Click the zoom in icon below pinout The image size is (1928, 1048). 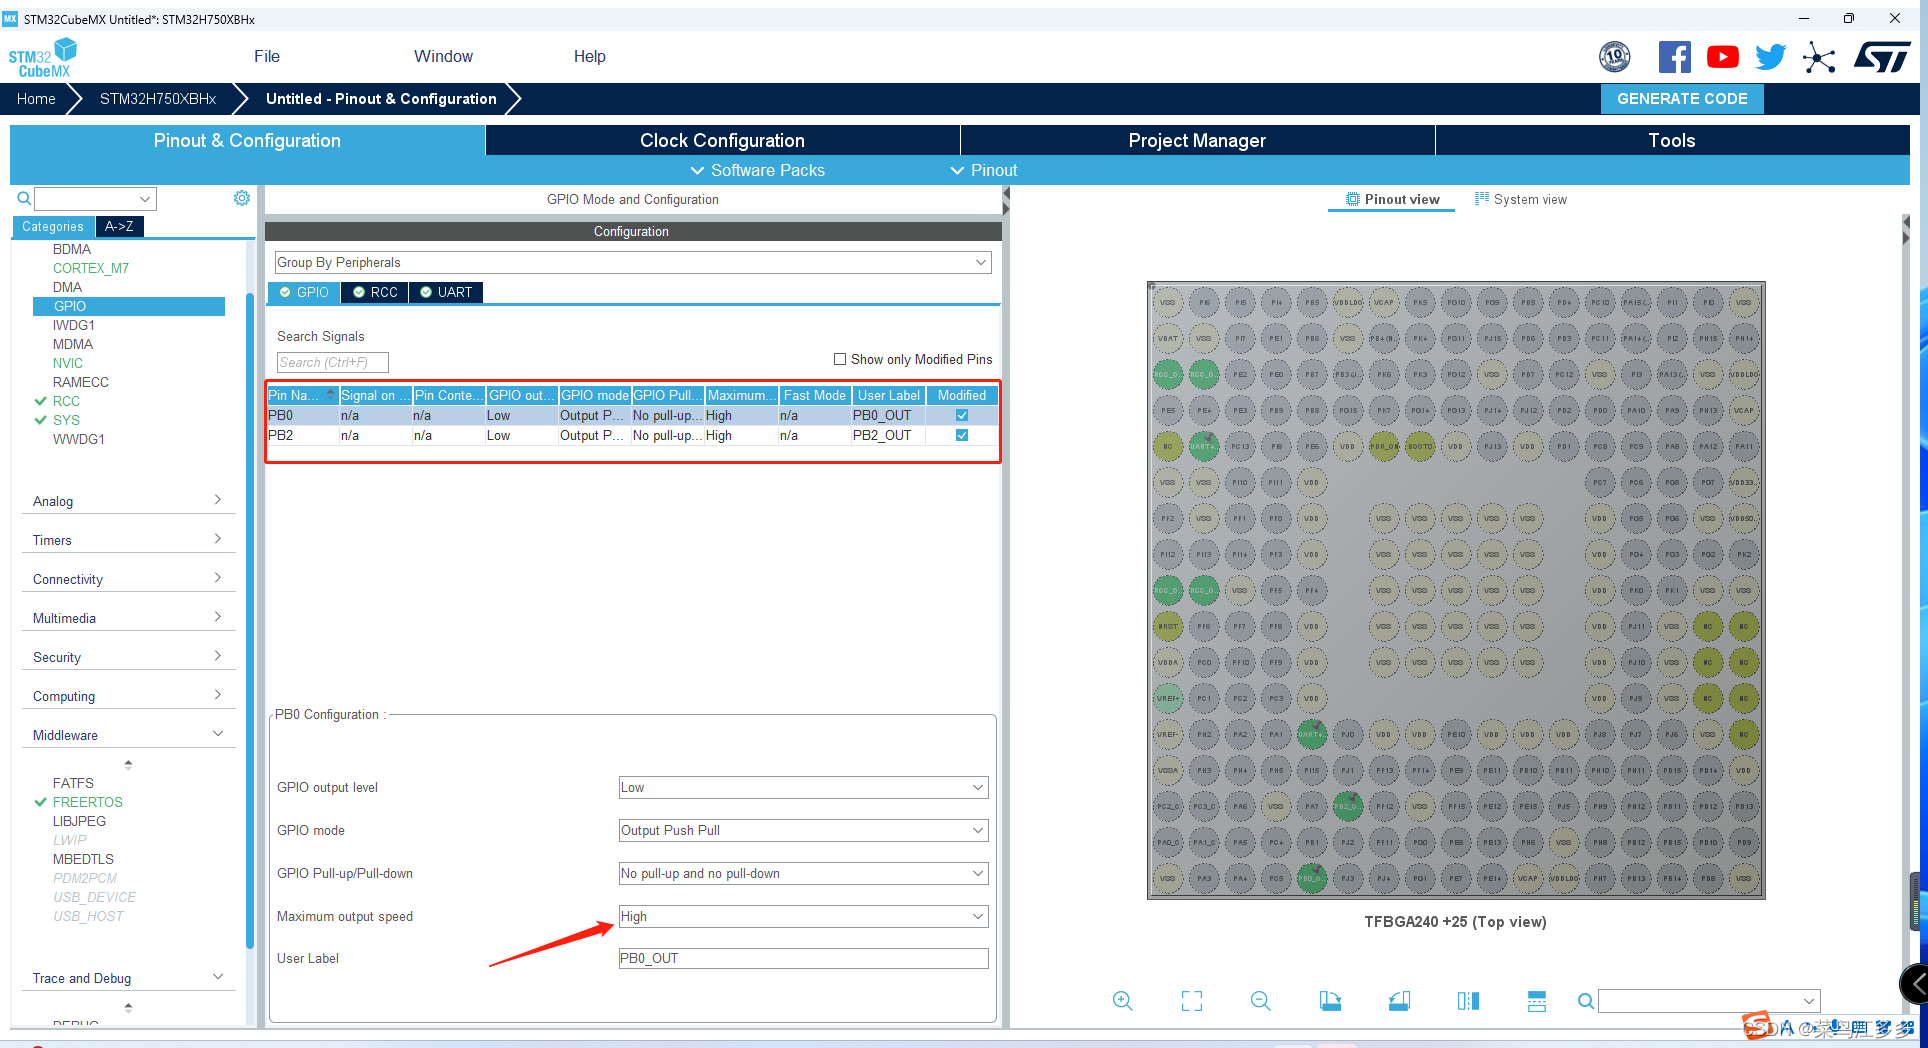click(x=1123, y=1001)
